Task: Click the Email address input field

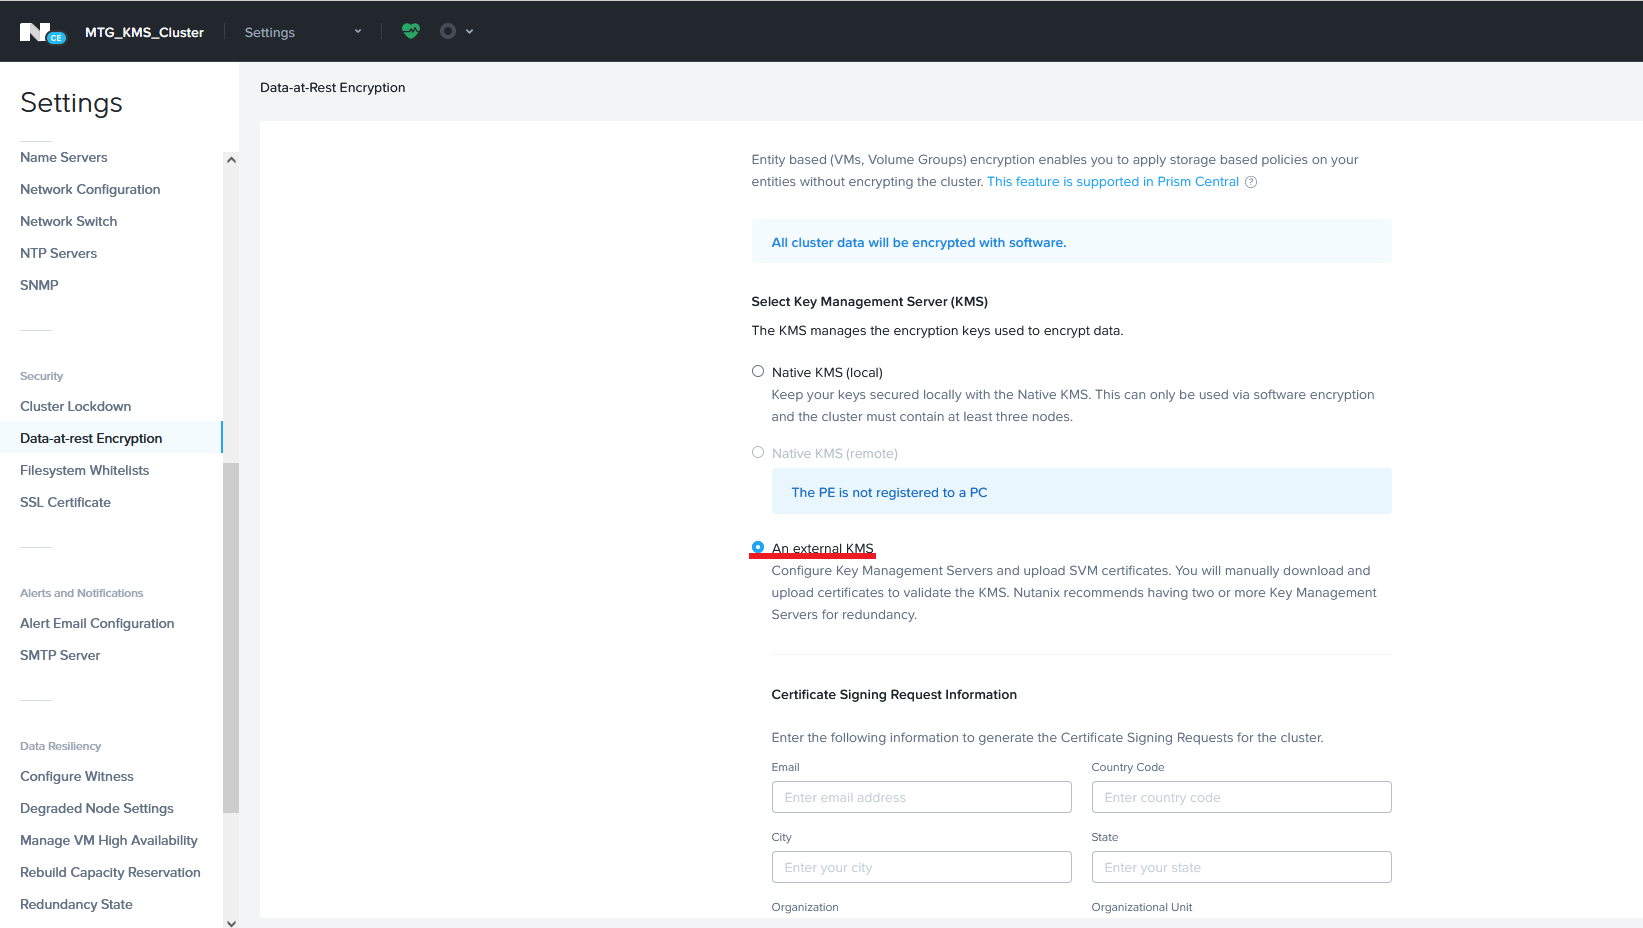Action: click(921, 797)
